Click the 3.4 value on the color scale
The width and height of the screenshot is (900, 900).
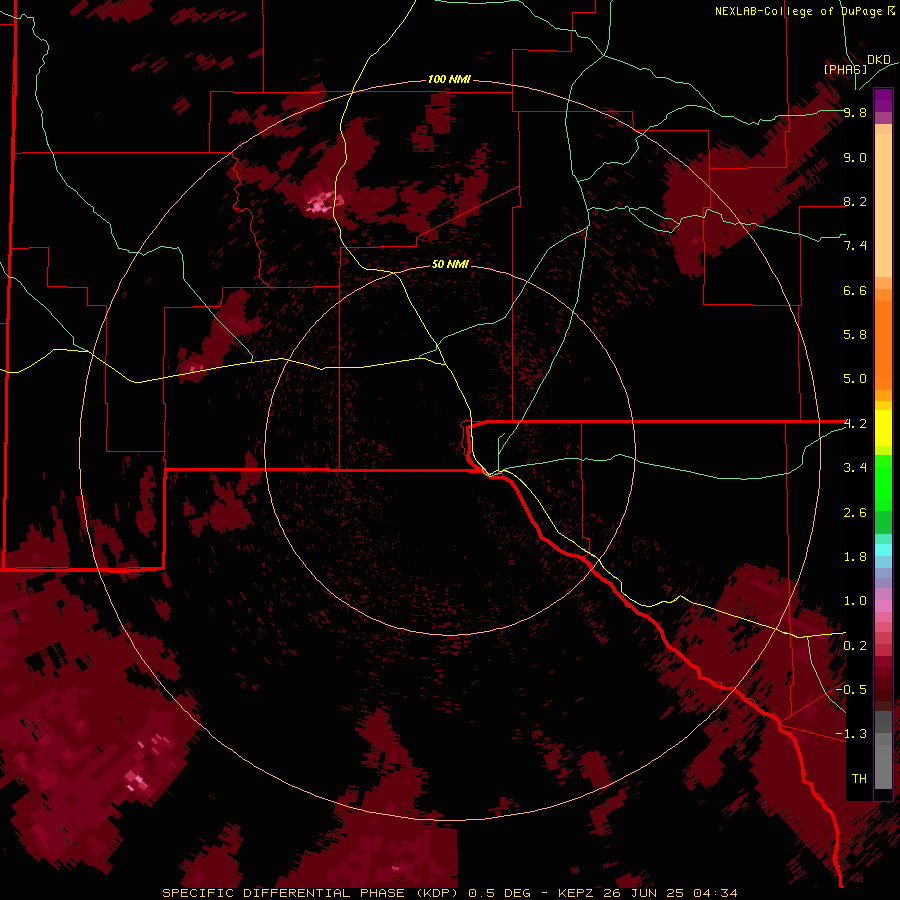[855, 468]
